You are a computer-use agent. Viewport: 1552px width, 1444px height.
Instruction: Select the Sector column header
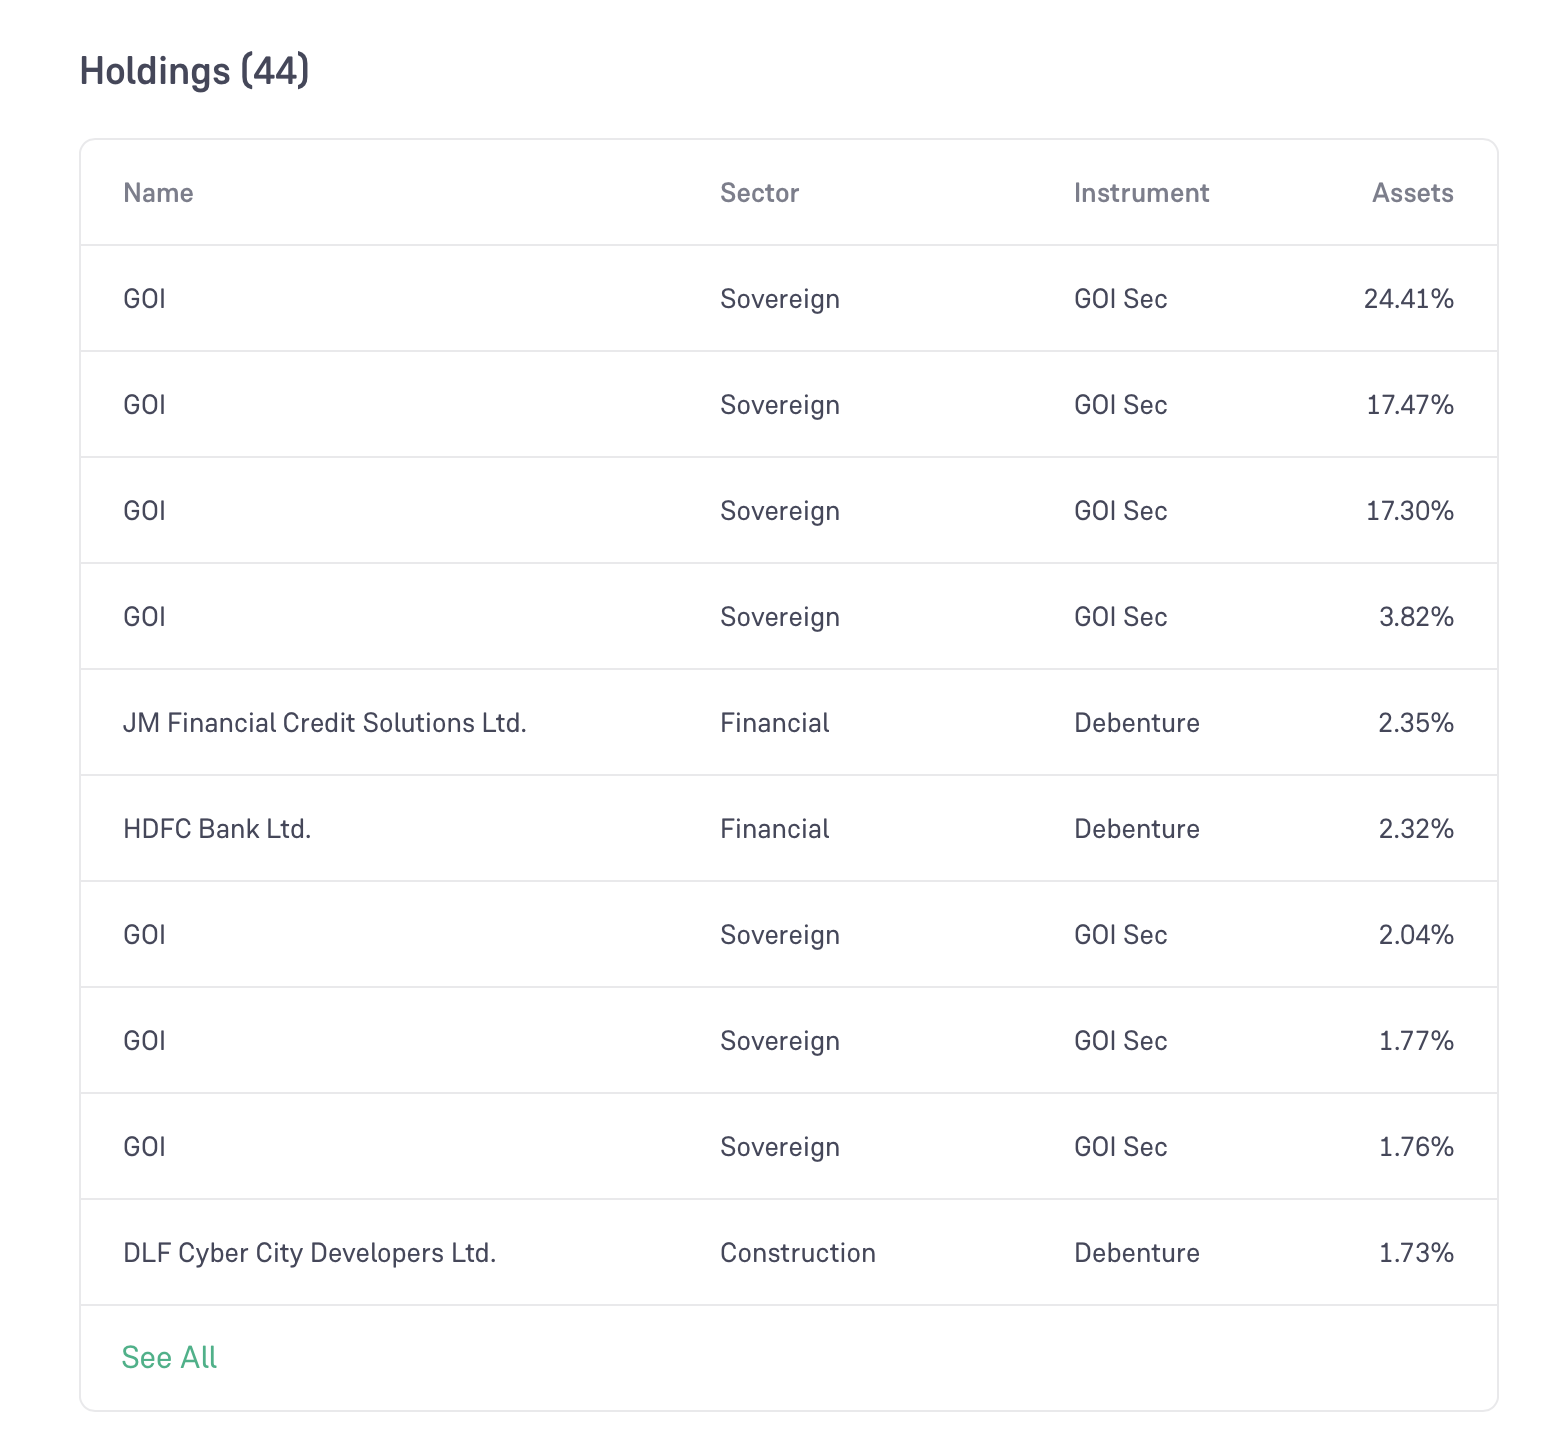point(759,193)
